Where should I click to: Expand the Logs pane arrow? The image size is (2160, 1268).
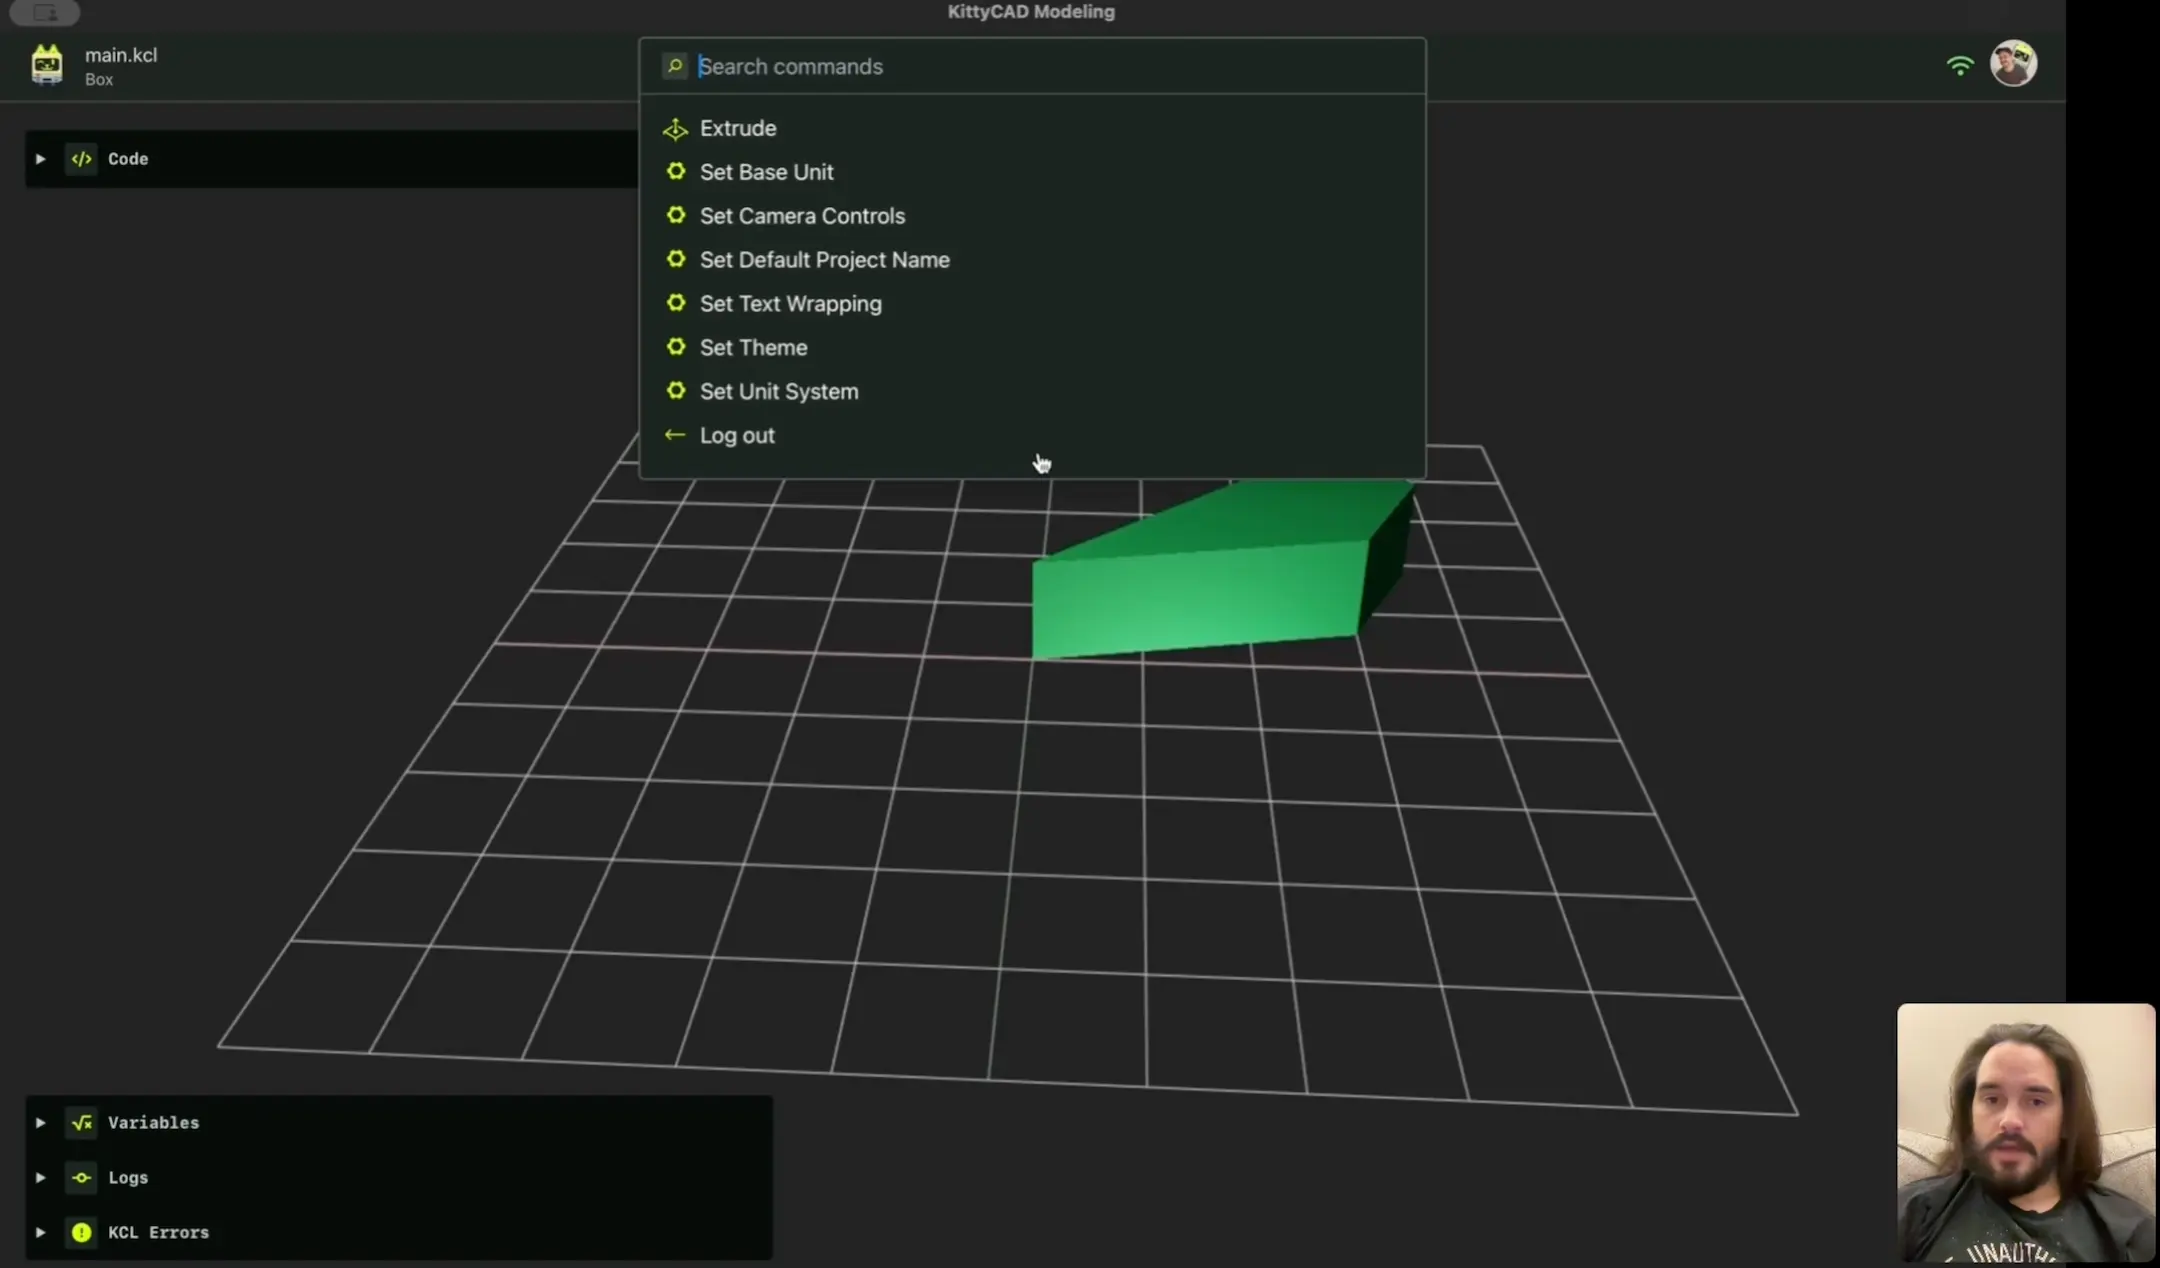(x=40, y=1178)
